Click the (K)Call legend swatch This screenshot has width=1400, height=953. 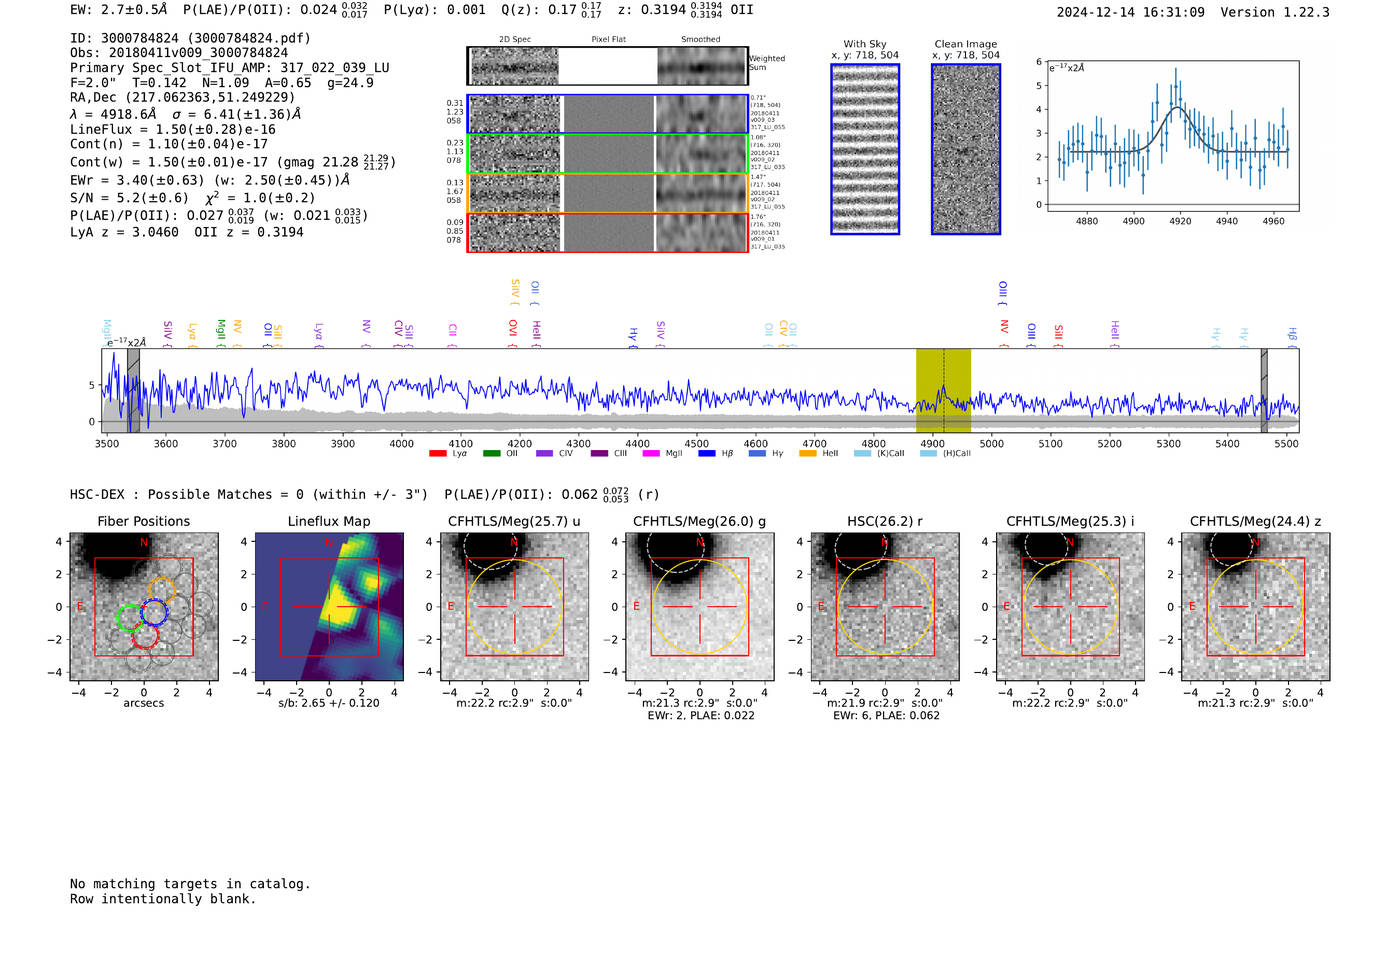coord(862,454)
